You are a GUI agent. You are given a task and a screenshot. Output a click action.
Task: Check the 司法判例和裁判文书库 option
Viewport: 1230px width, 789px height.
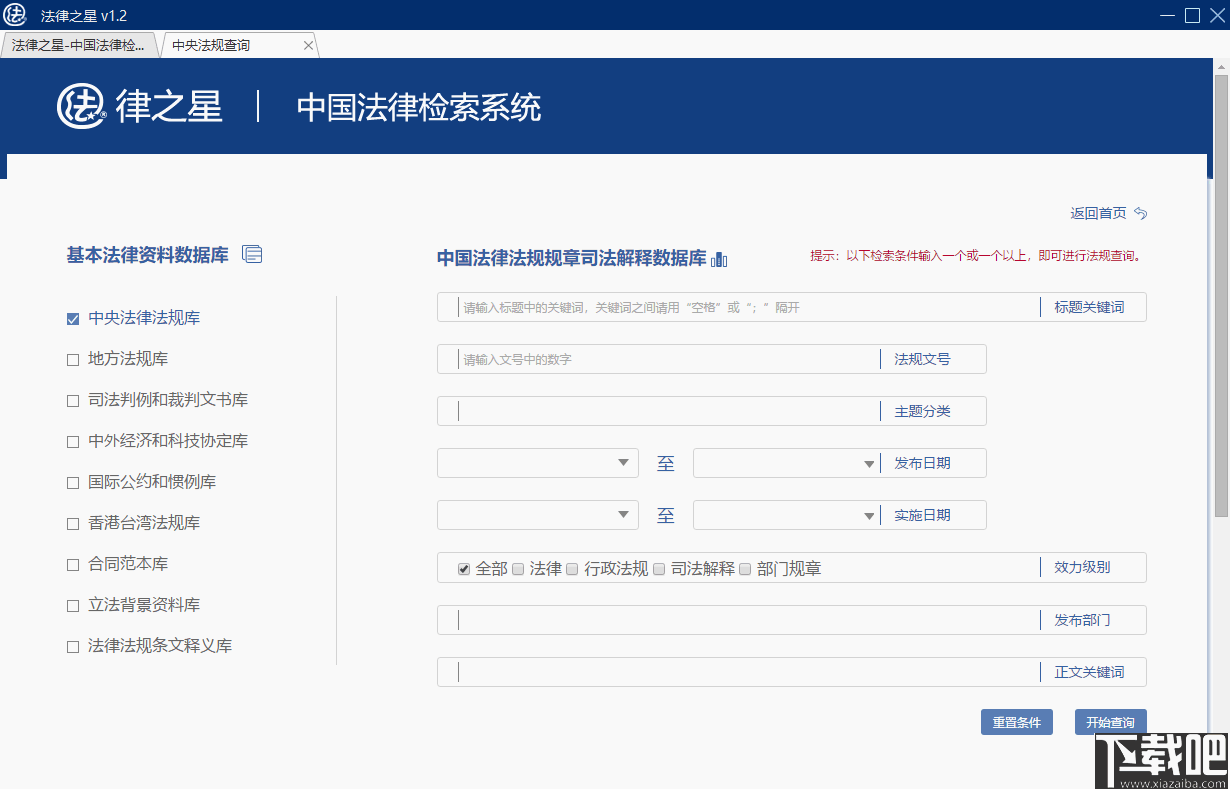pos(72,399)
